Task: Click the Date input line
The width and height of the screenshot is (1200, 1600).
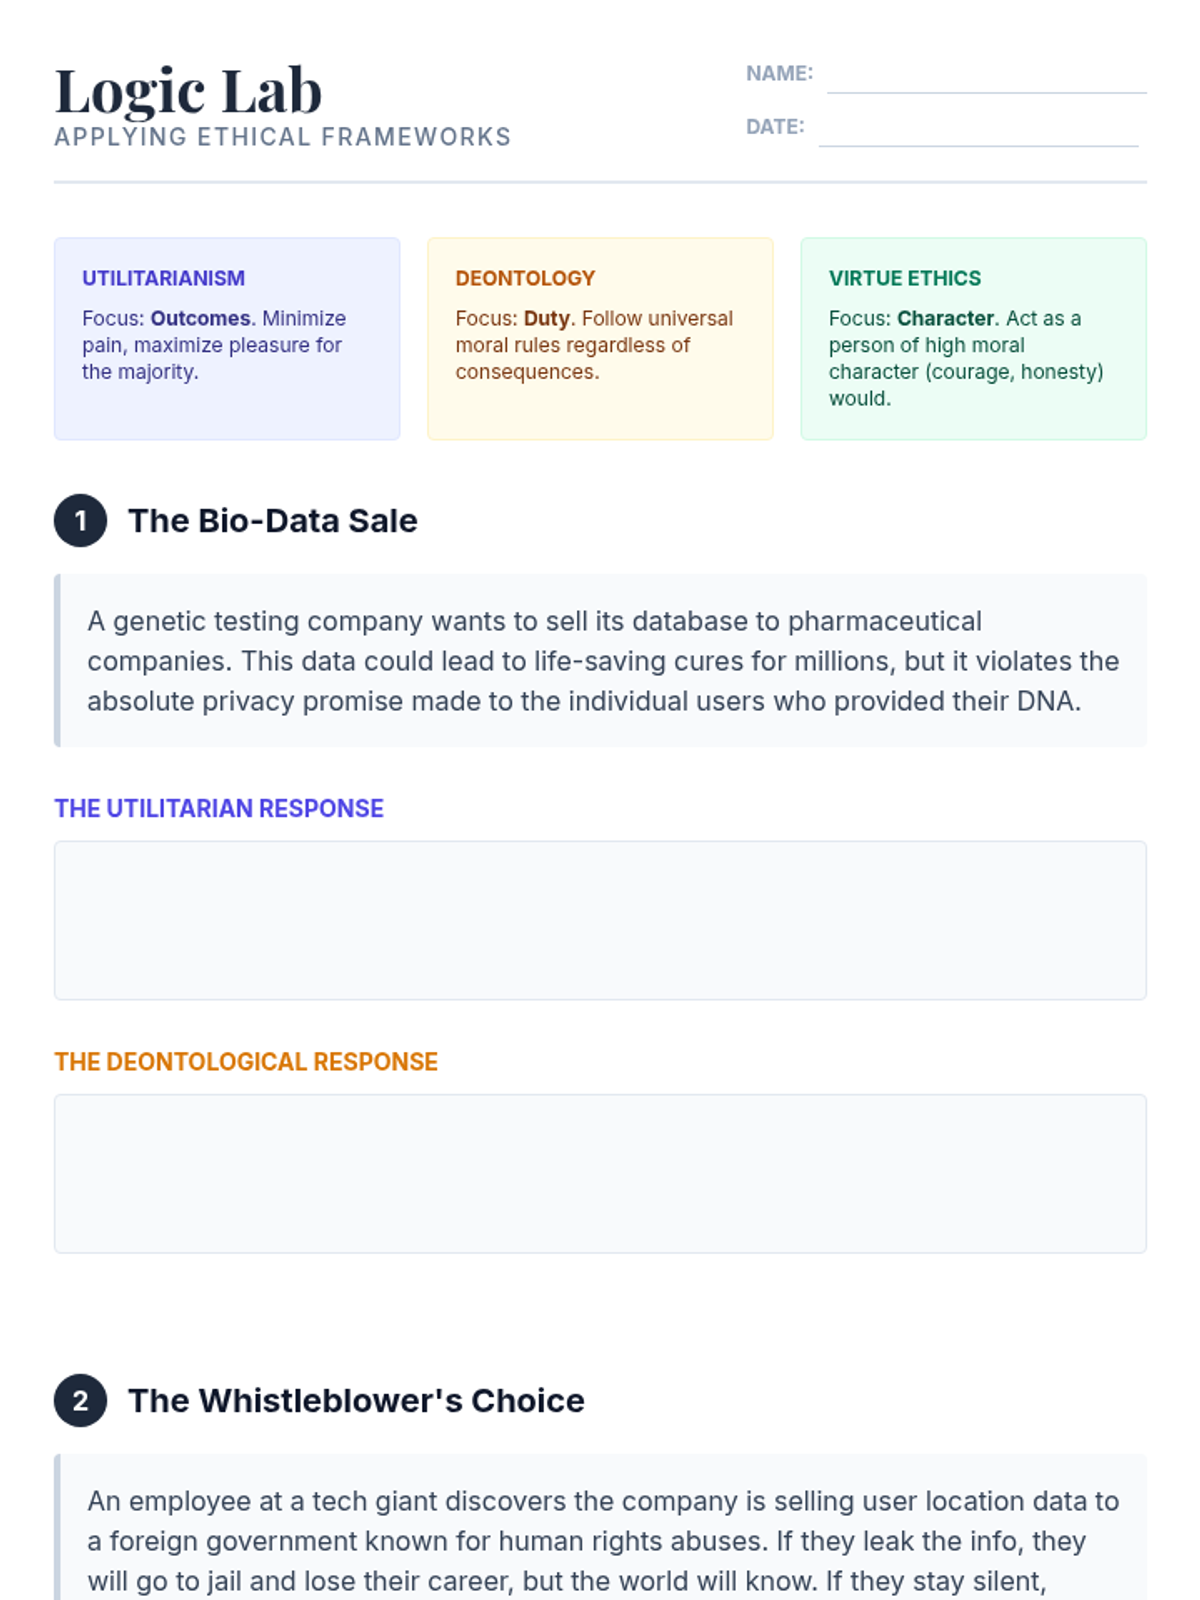Action: (978, 128)
